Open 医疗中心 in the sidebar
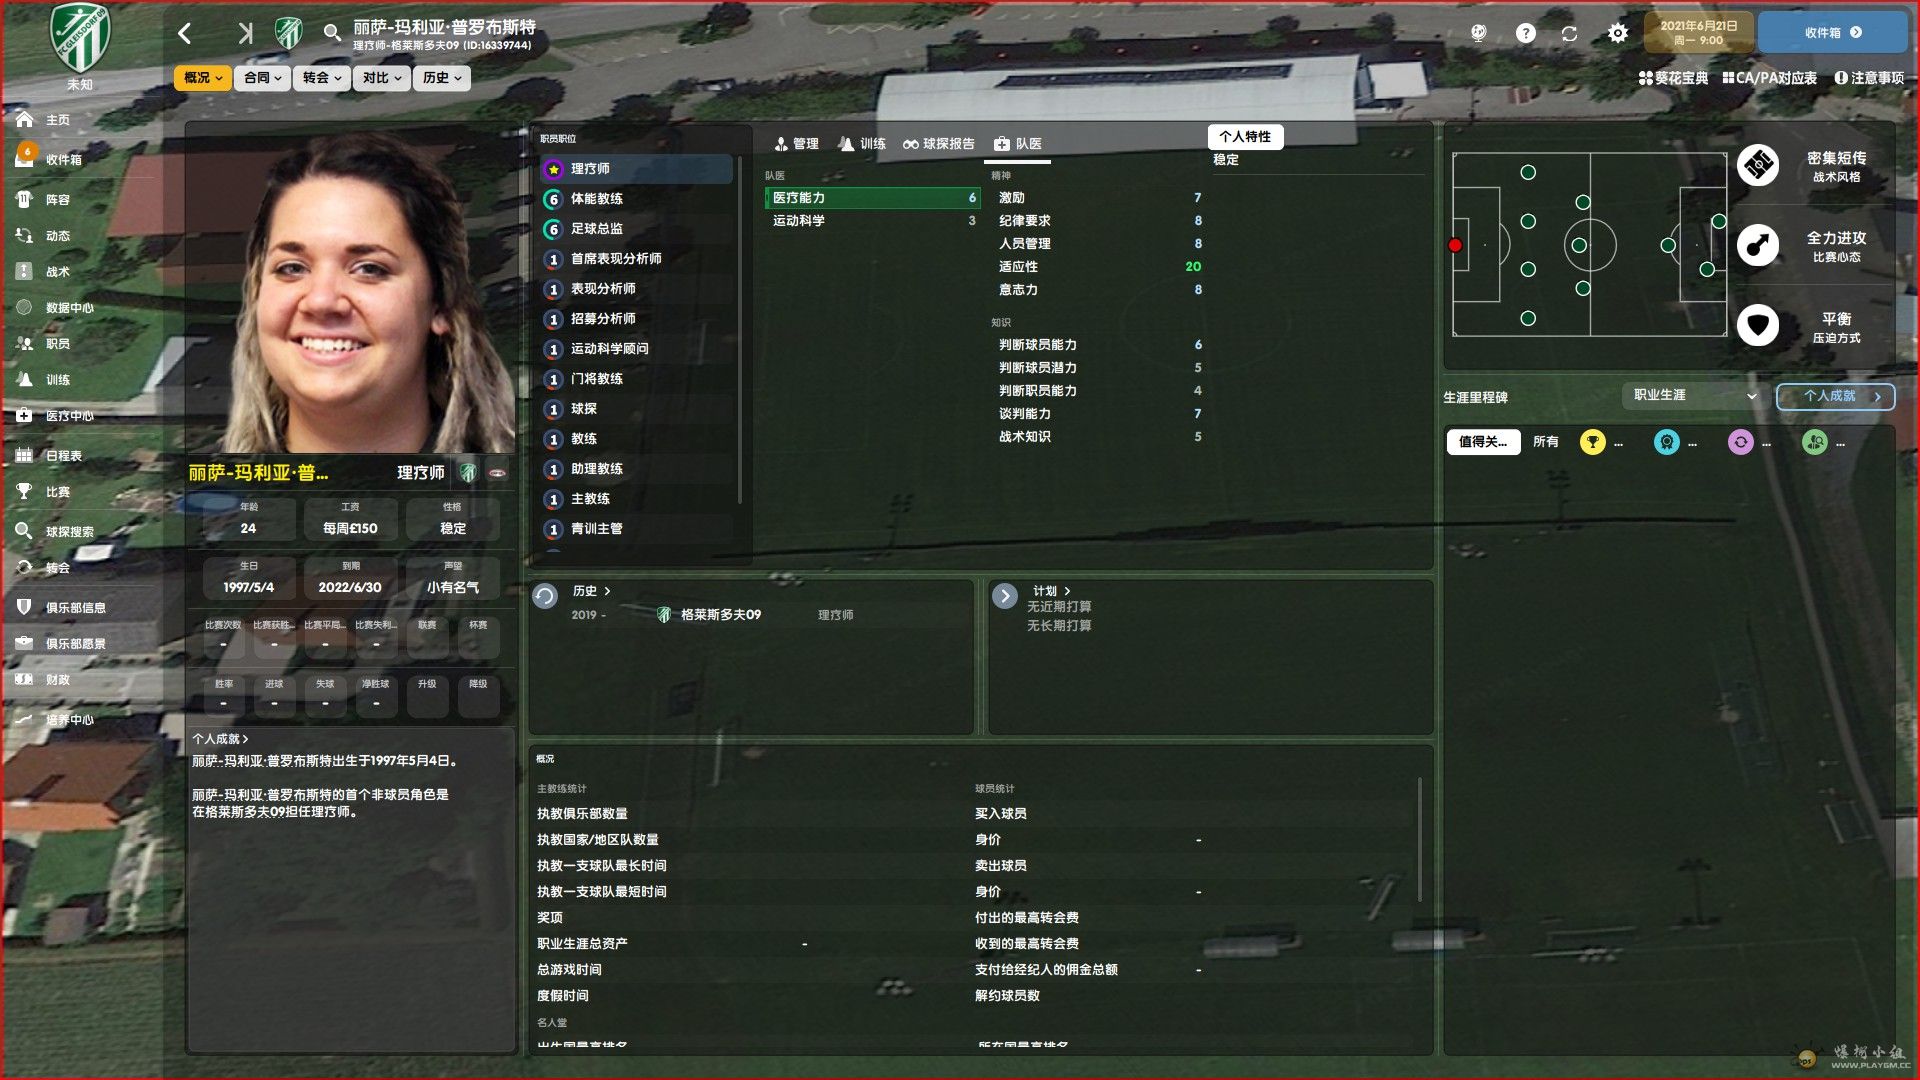This screenshot has height=1080, width=1920. (69, 416)
